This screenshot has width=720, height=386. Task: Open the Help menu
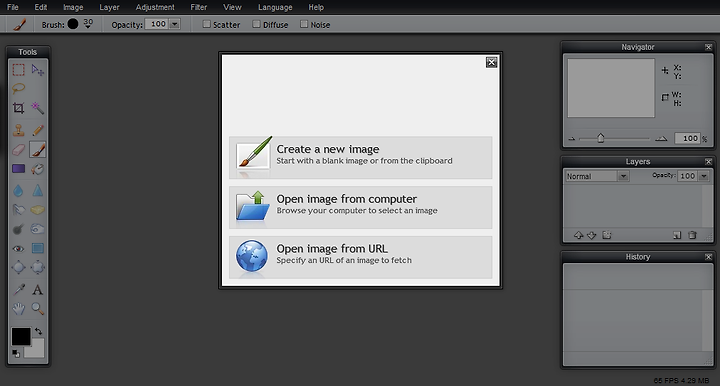click(316, 7)
